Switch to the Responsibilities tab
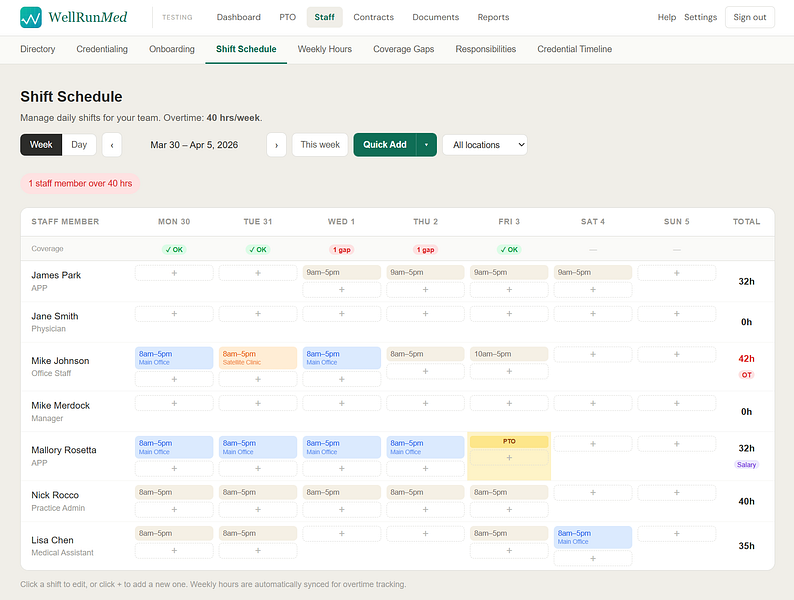 click(x=486, y=49)
